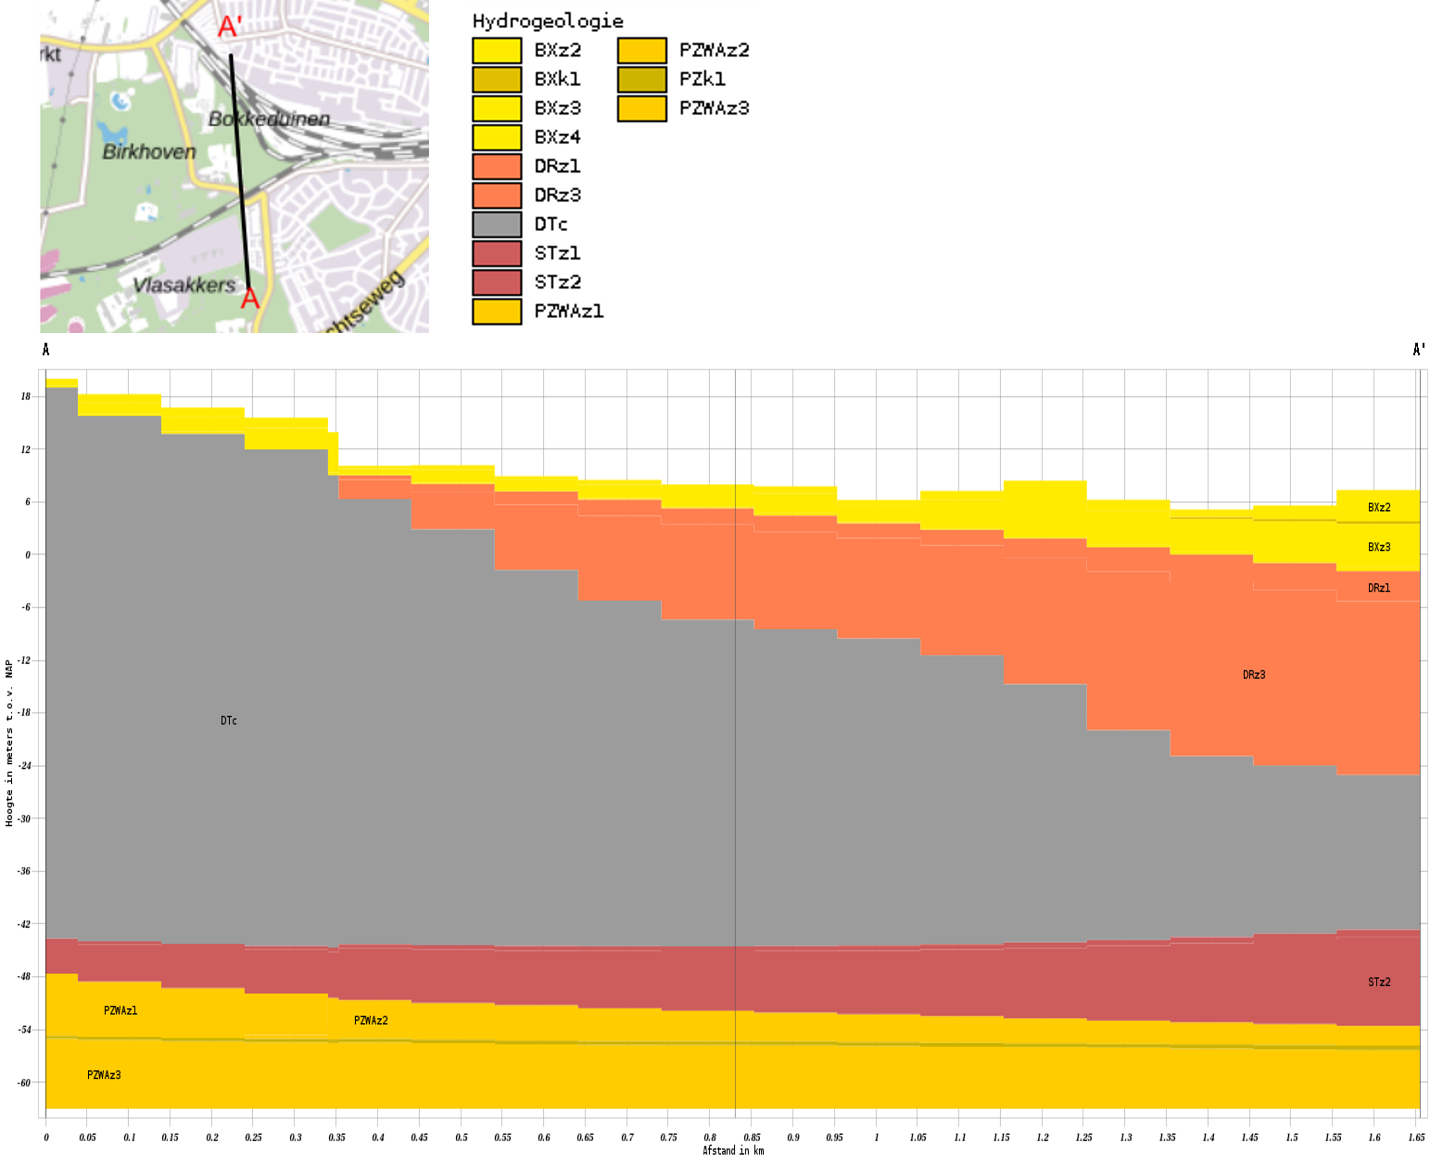Viewport: 1430px width, 1167px height.
Task: Select the BXk1 legend color box
Action: pyautogui.click(x=497, y=79)
